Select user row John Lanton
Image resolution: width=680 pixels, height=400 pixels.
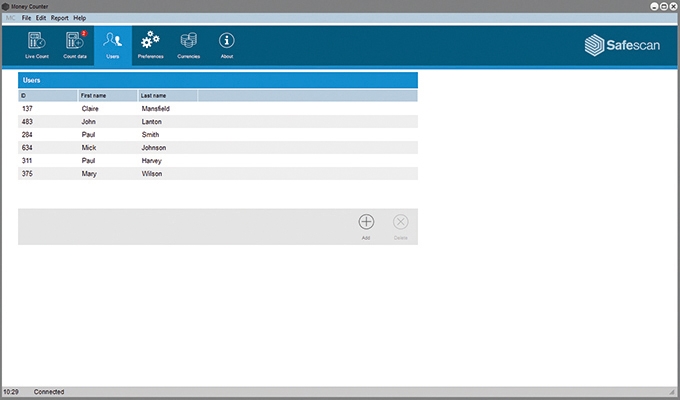point(217,121)
